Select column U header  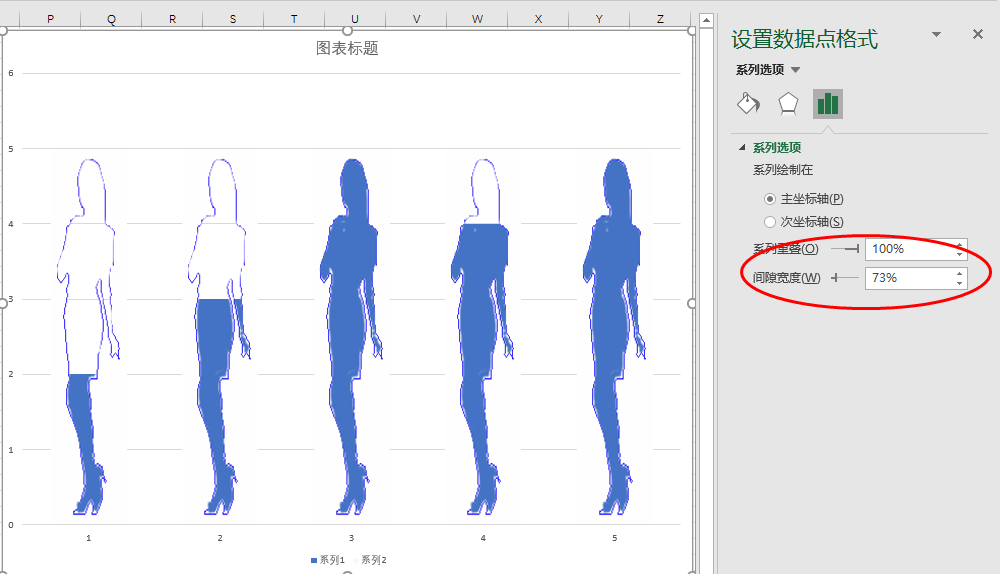355,19
